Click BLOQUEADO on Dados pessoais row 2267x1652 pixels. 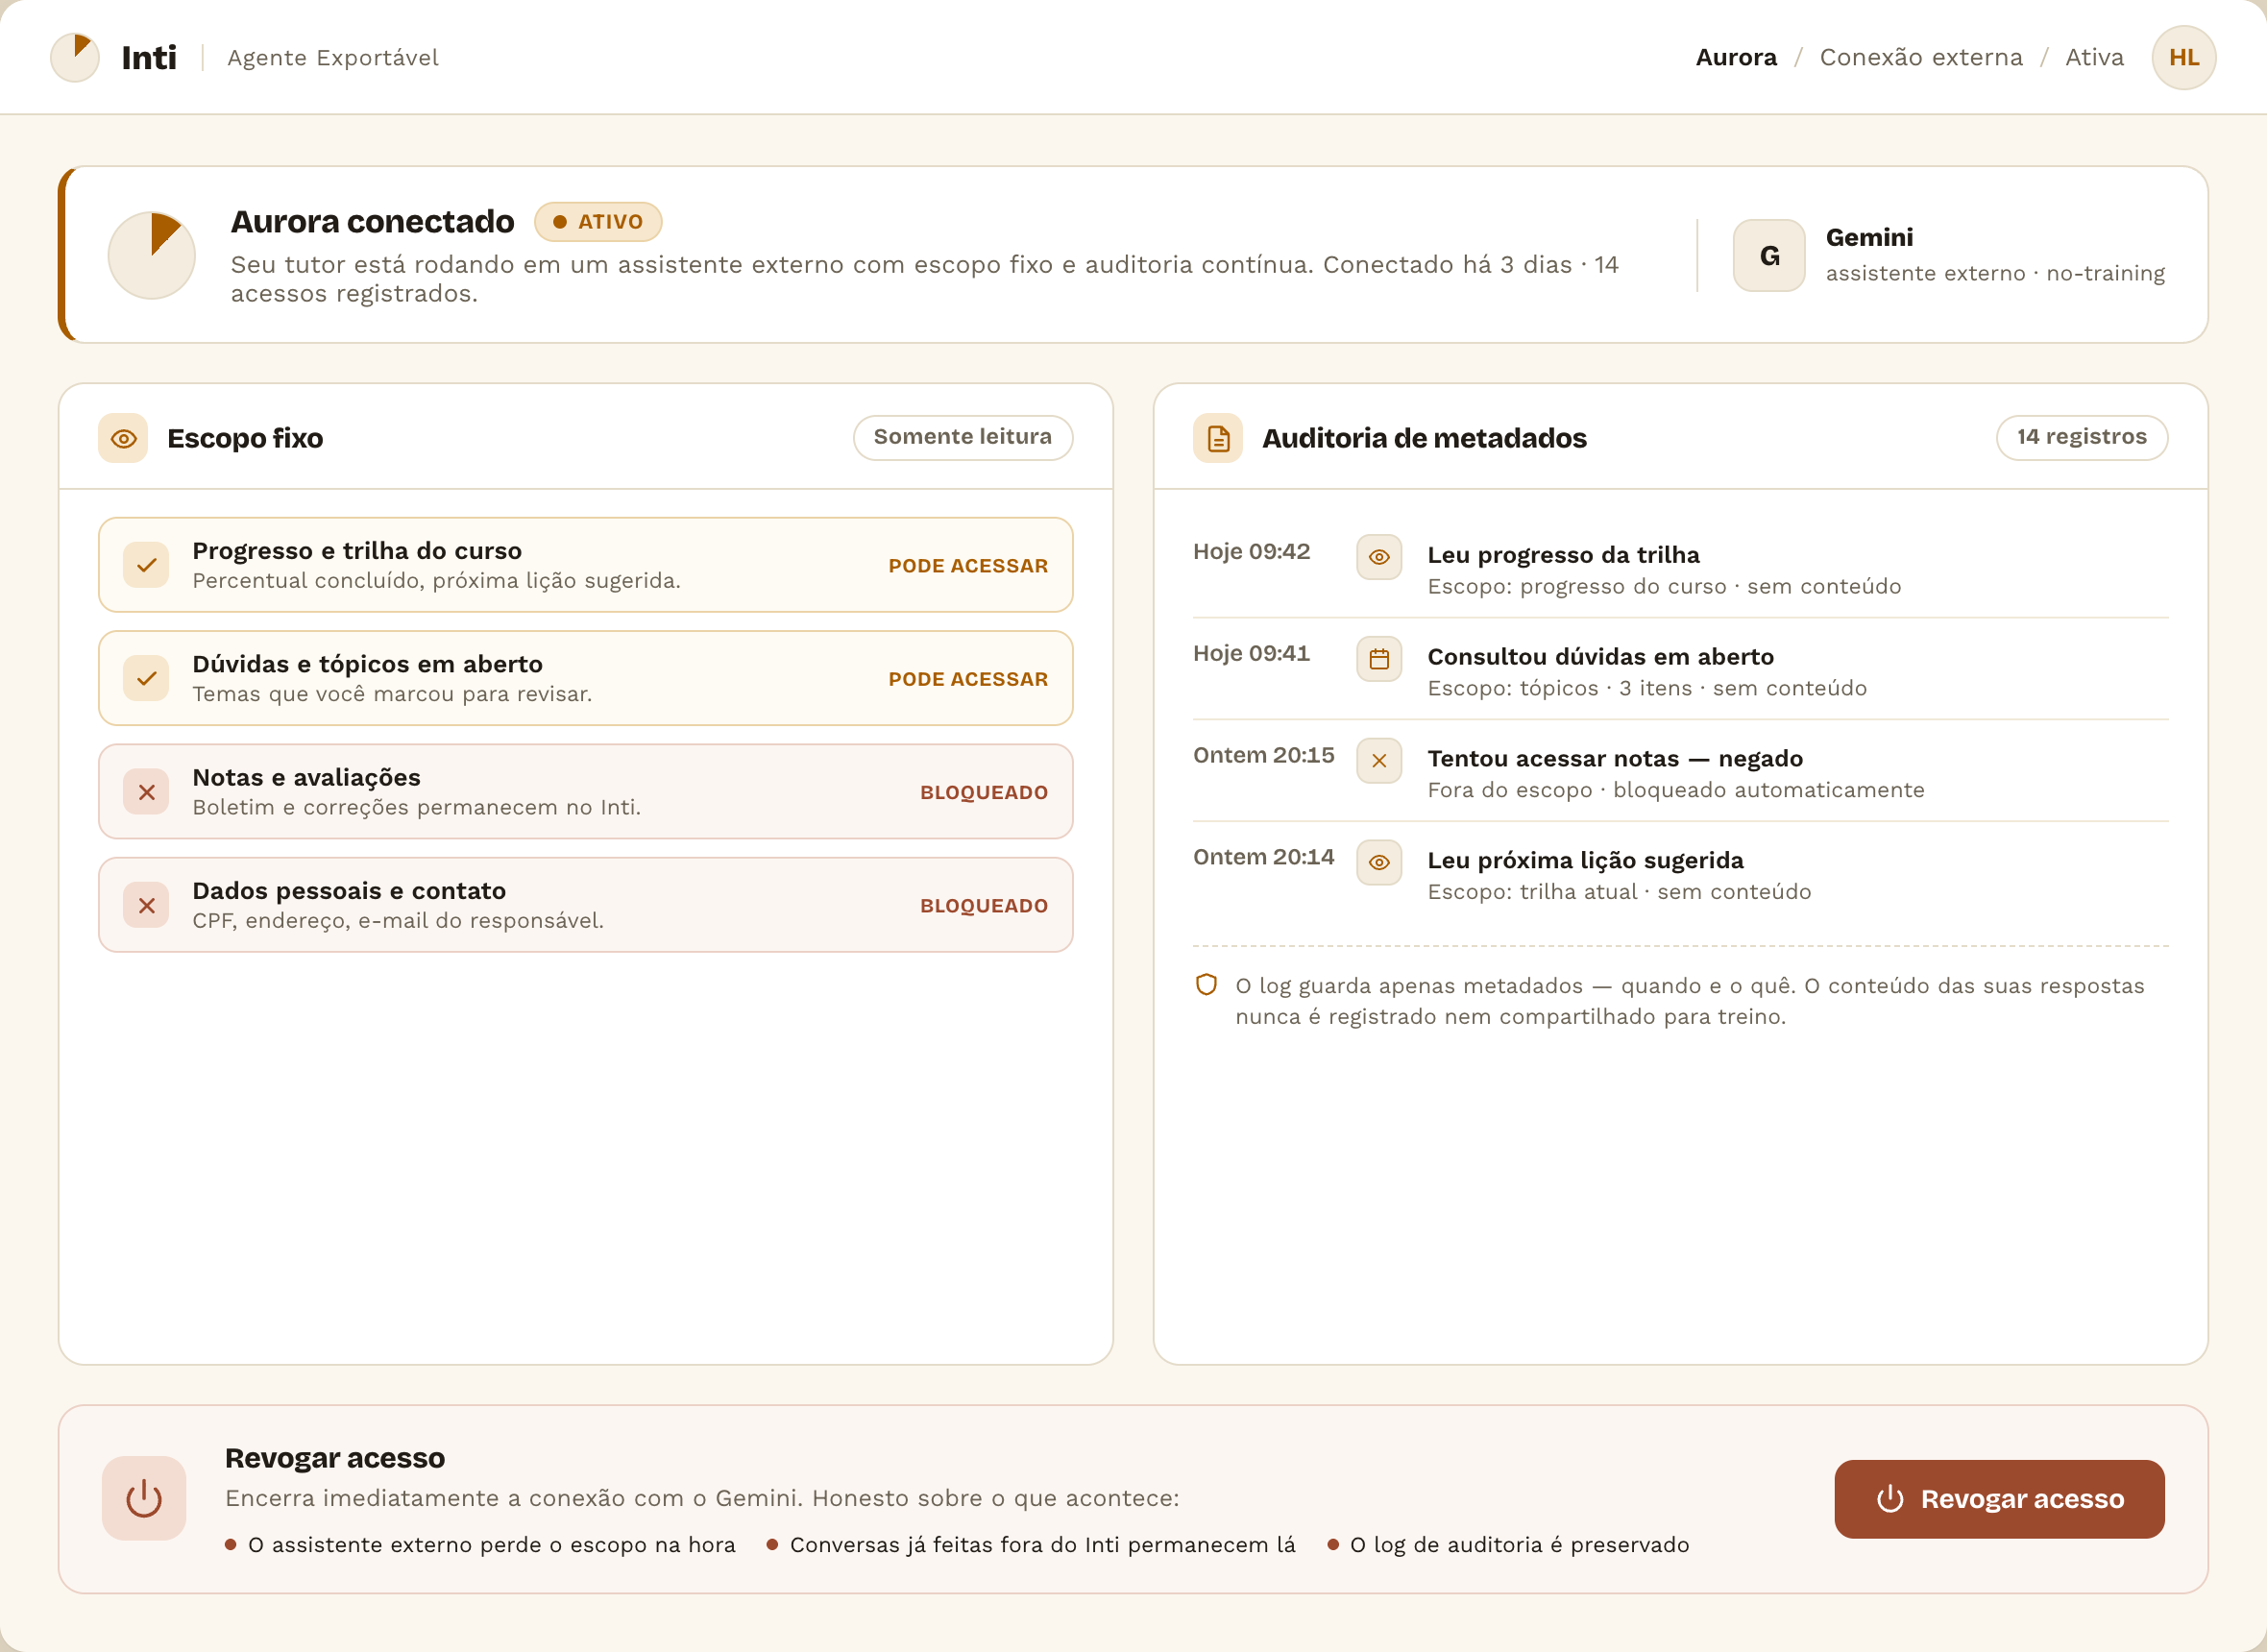coord(984,905)
